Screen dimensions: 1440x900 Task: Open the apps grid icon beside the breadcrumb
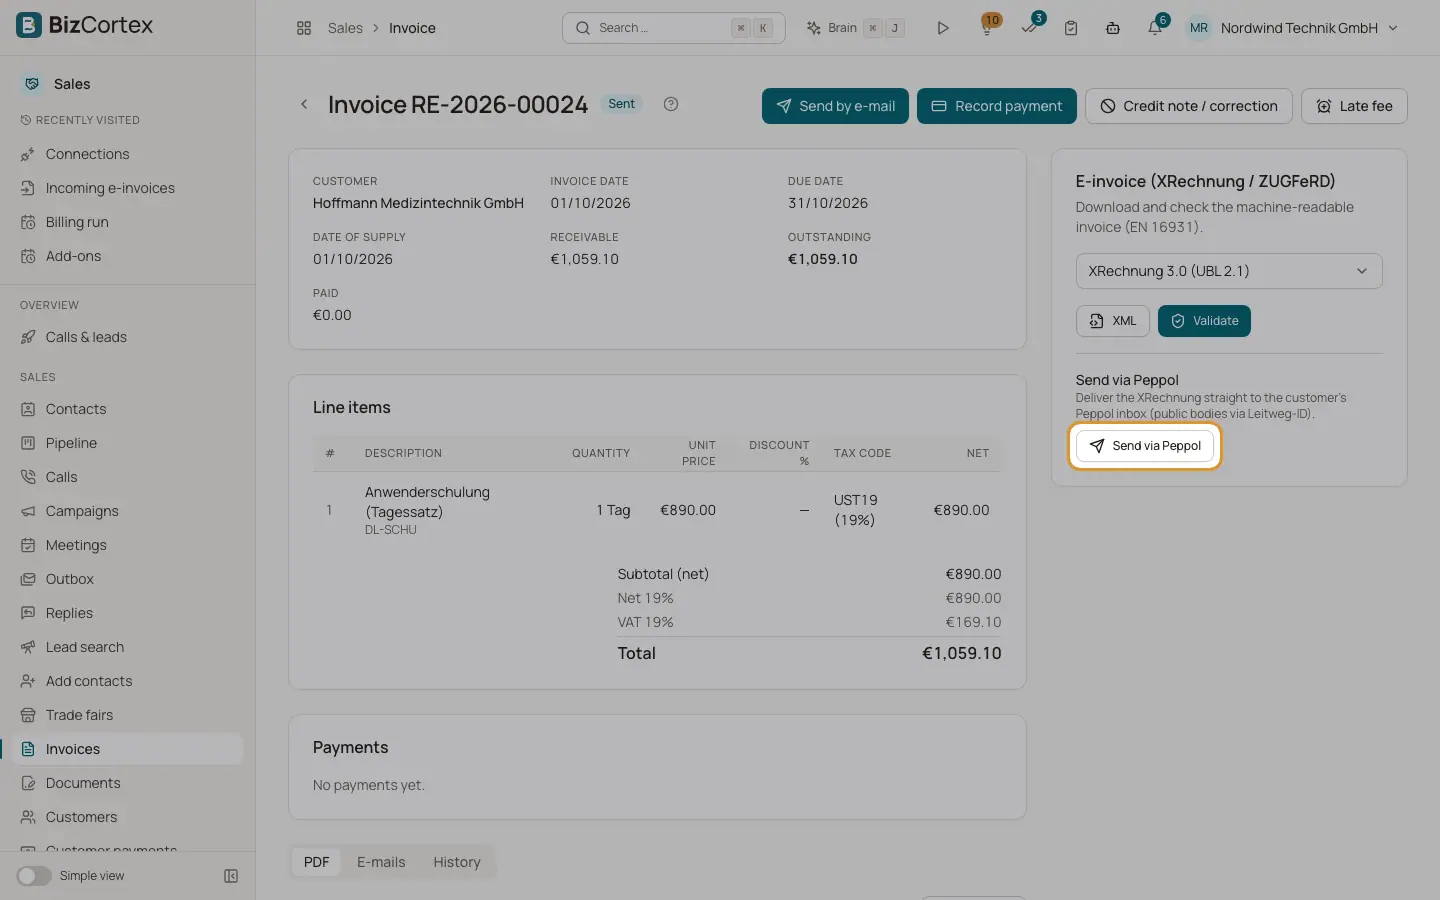[x=304, y=28]
